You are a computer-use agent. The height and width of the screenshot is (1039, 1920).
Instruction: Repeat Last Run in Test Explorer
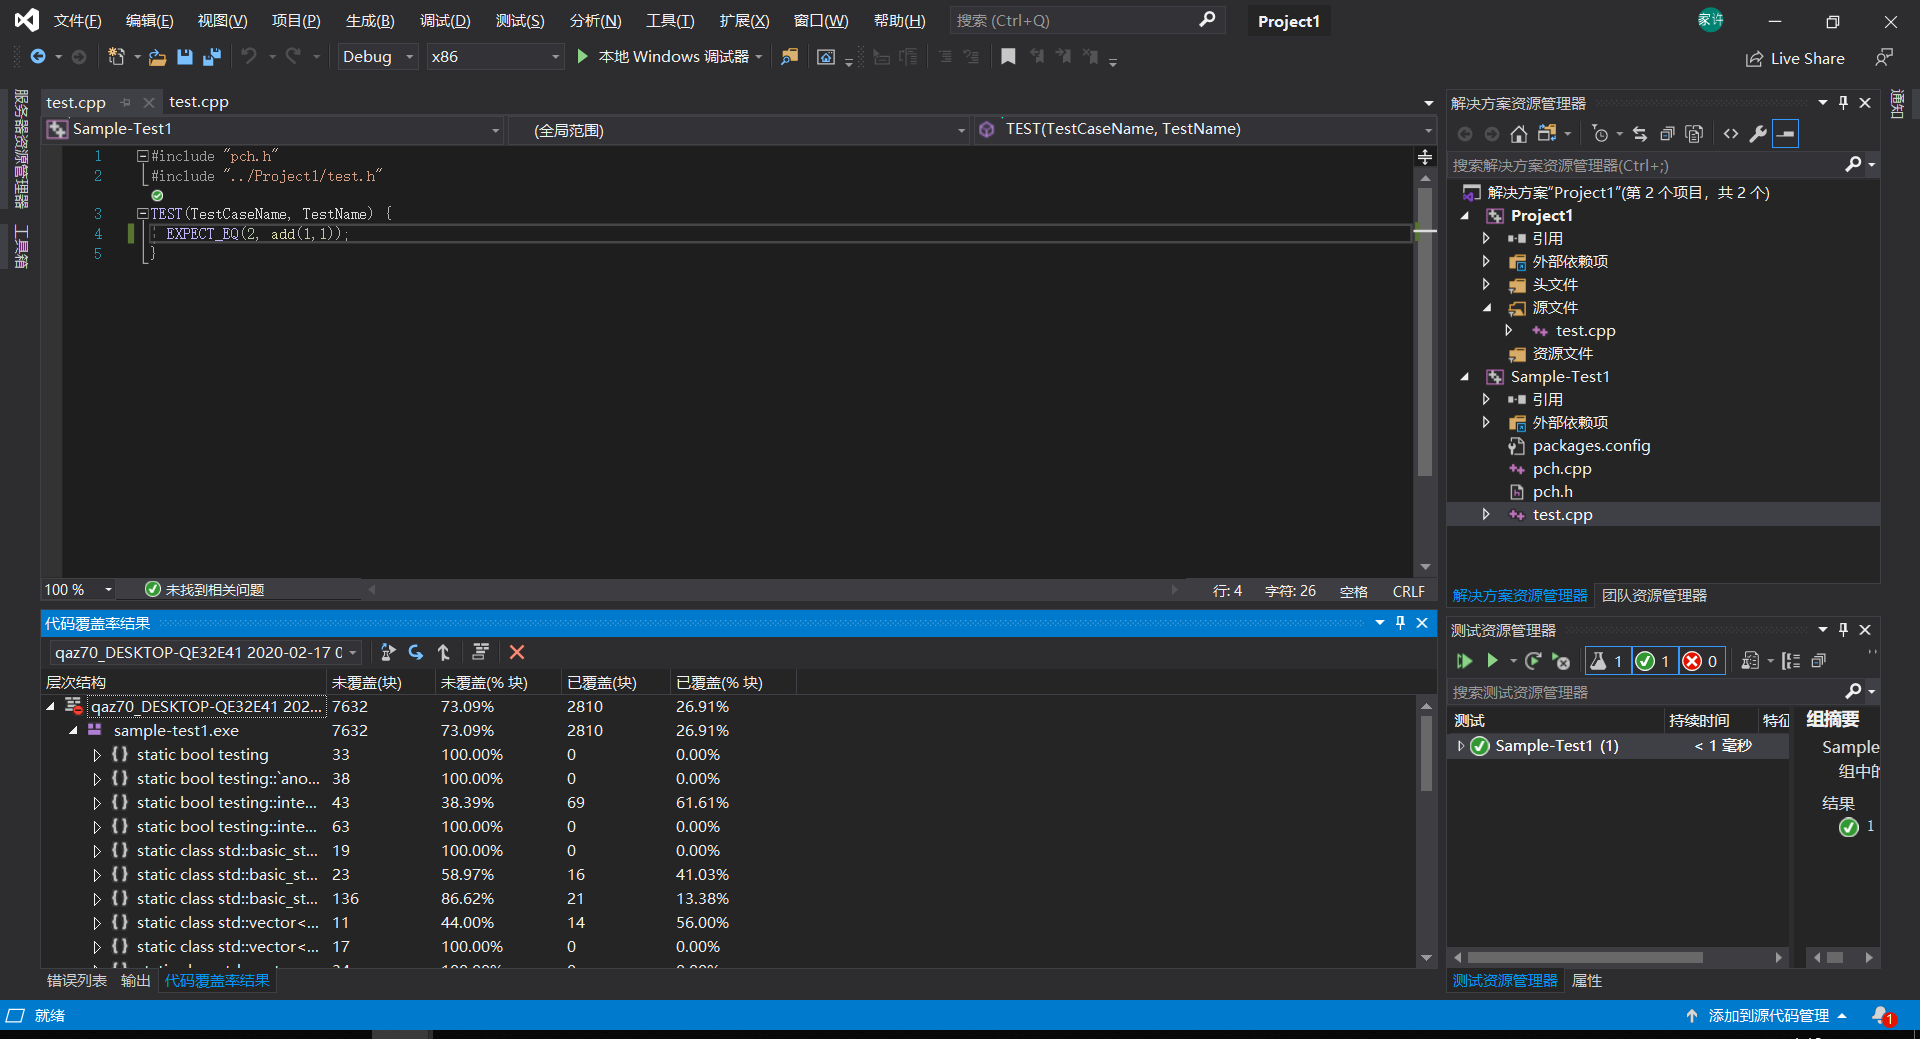coord(1533,661)
